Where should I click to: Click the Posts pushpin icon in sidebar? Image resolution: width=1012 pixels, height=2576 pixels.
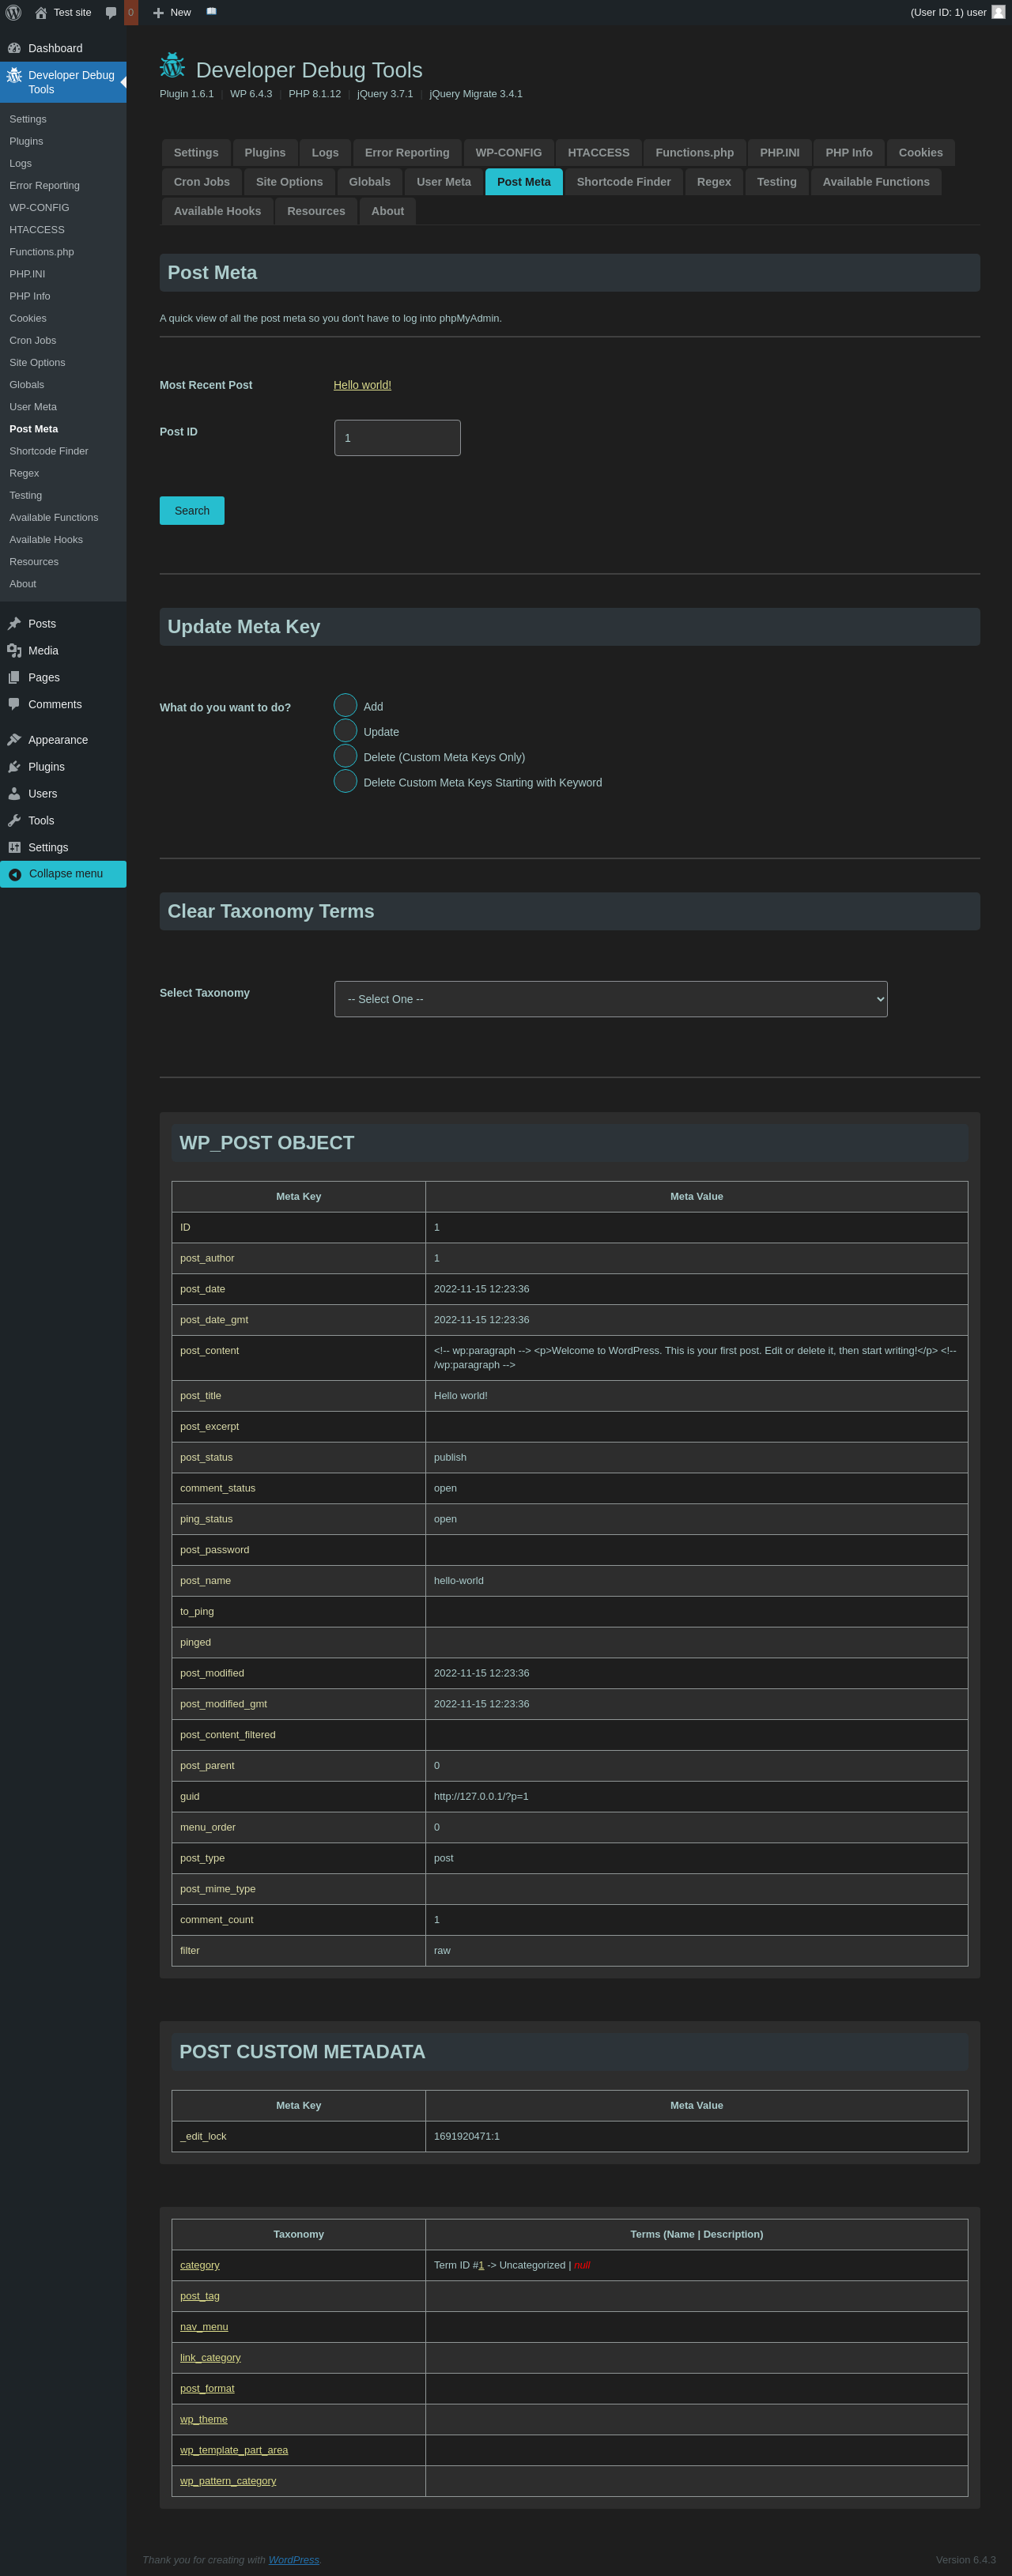tap(14, 624)
